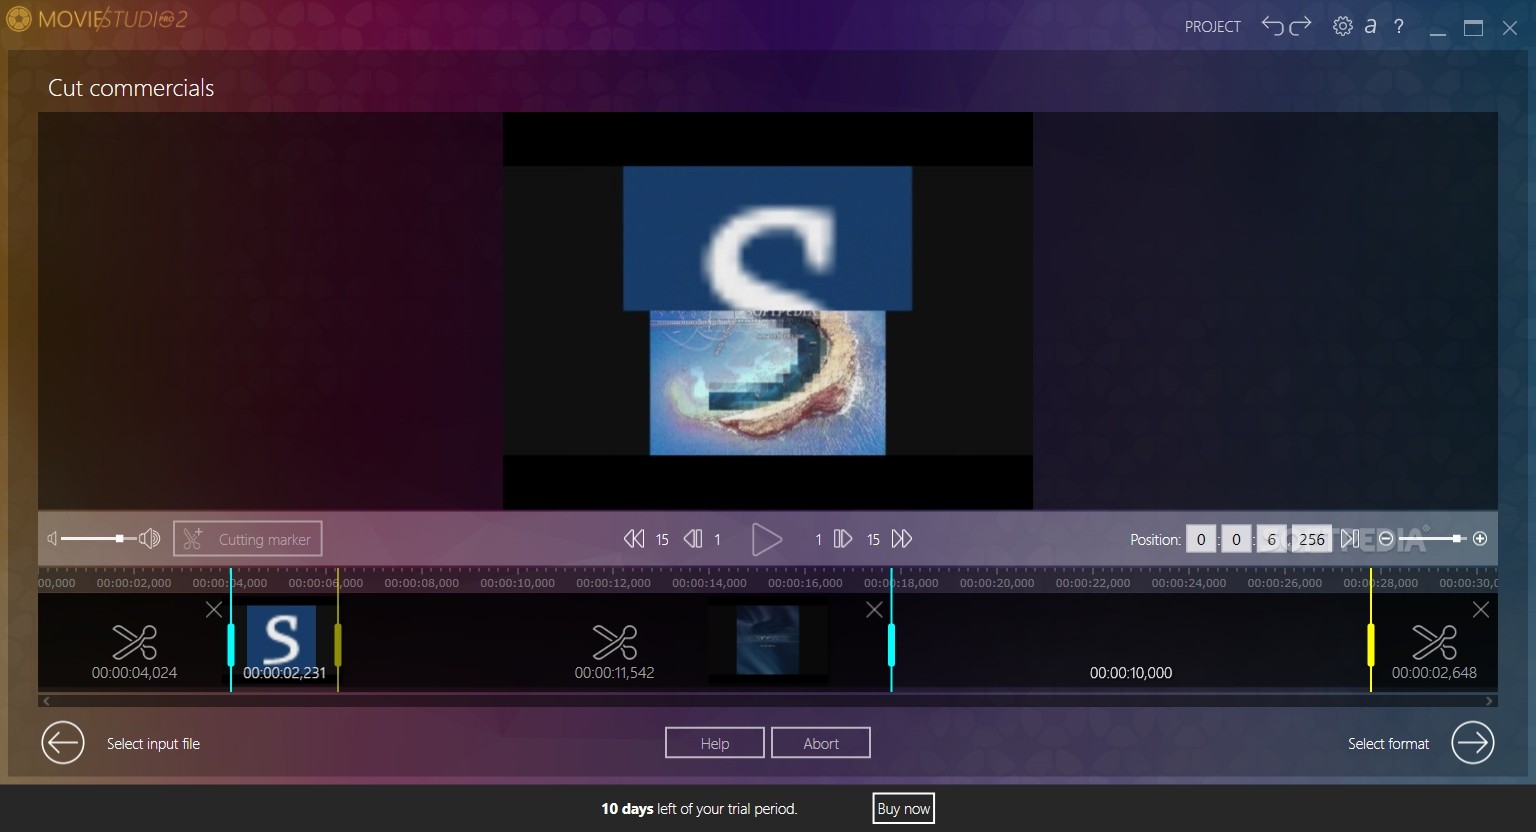Add a Cutting marker
This screenshot has height=832, width=1536.
248,539
